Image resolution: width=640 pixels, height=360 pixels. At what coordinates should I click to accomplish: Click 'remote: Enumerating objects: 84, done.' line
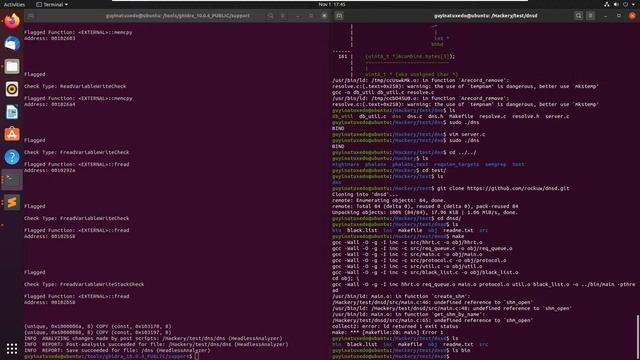point(389,200)
